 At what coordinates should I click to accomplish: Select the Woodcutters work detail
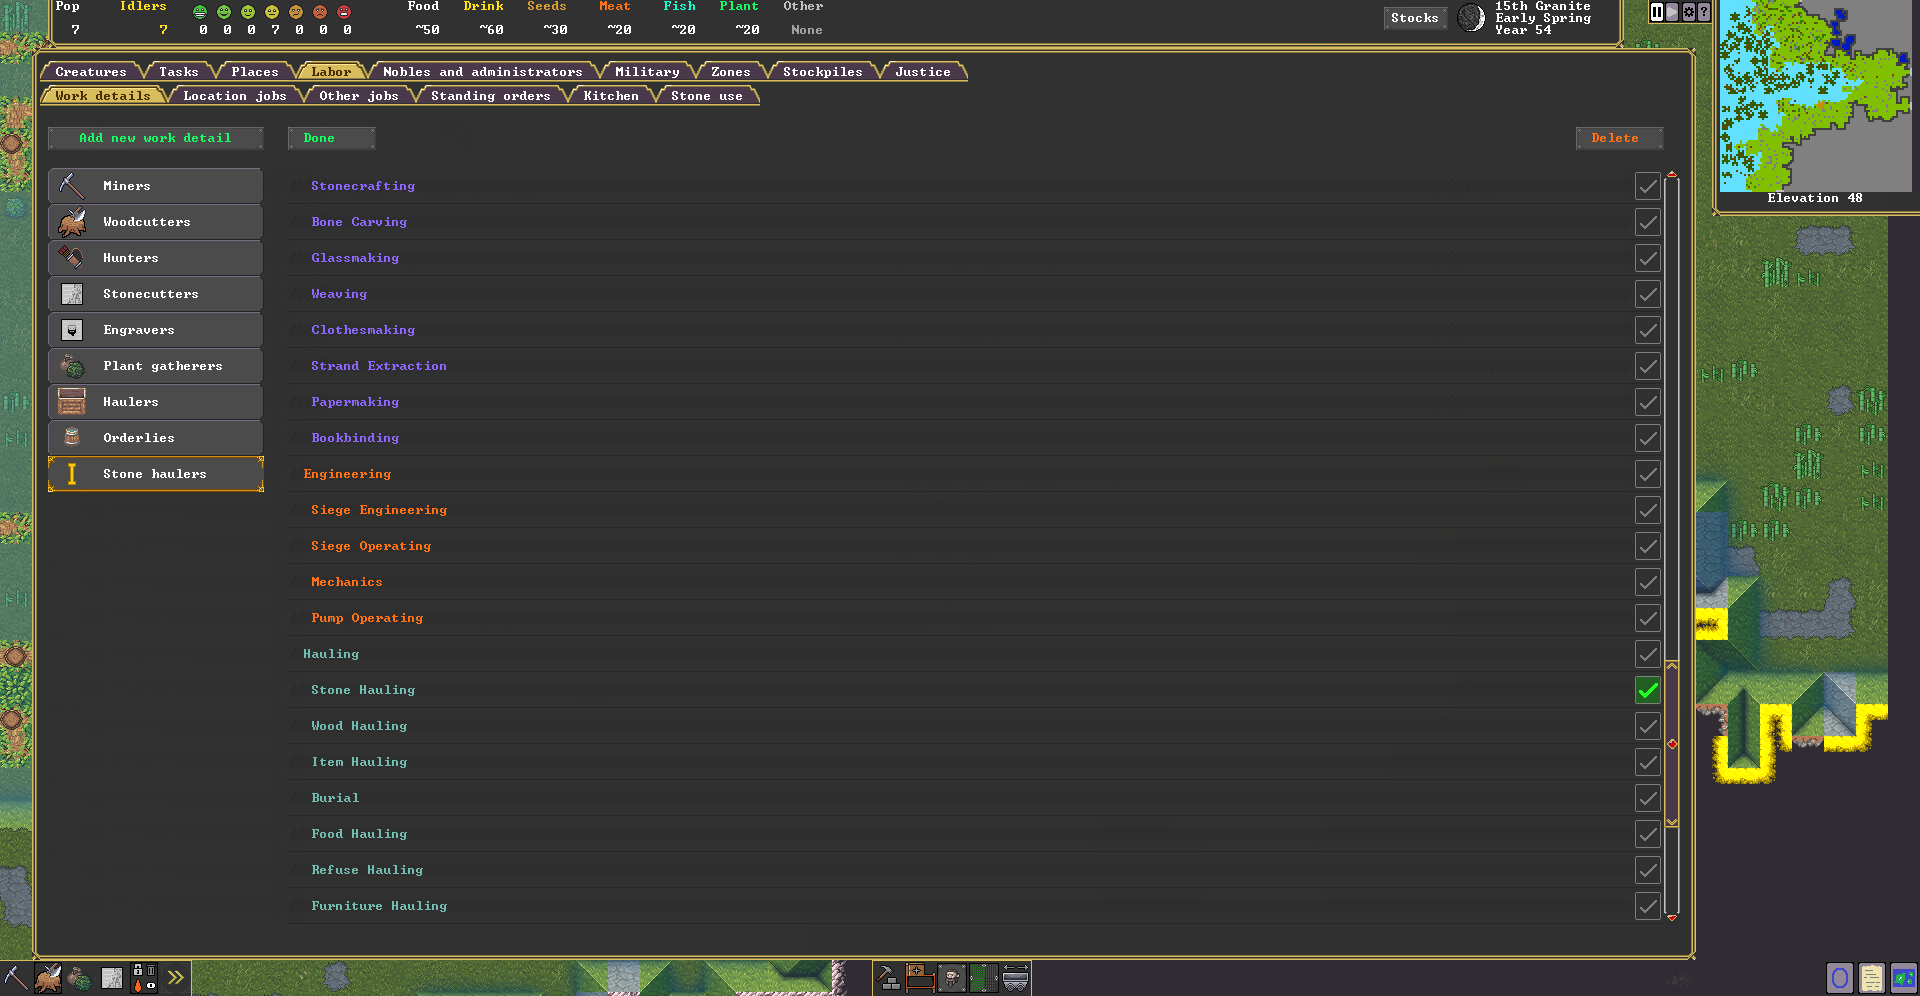point(156,222)
